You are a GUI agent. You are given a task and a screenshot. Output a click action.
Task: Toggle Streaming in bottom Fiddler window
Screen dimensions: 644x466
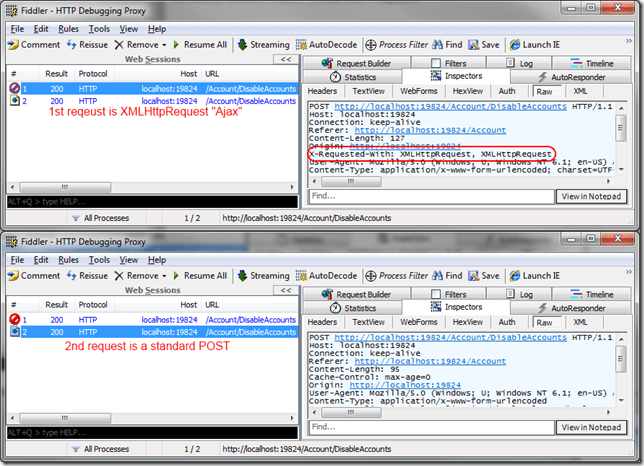pyautogui.click(x=264, y=276)
